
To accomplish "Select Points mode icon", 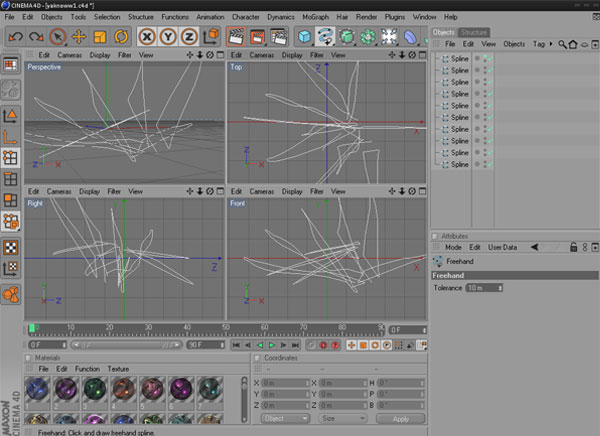I will click(11, 157).
